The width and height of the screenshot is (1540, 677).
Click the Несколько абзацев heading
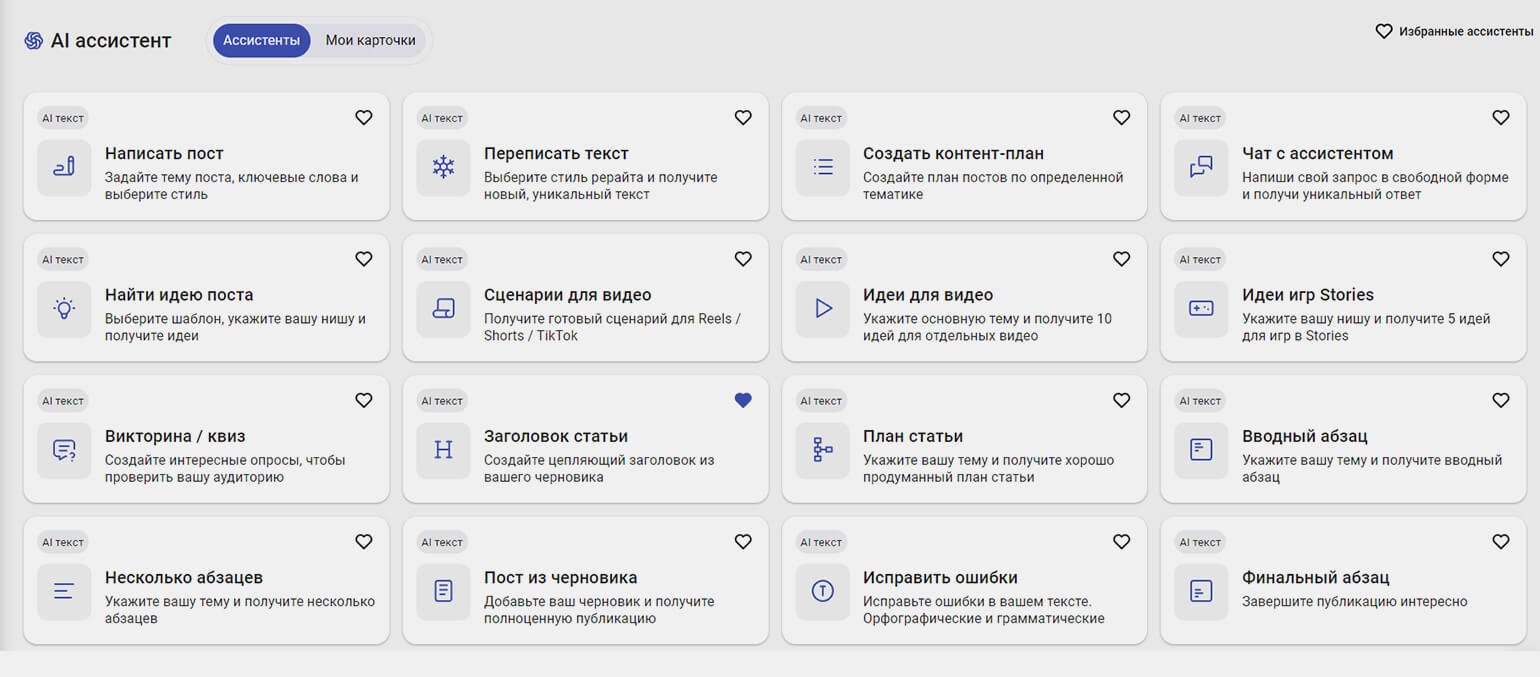click(x=184, y=578)
